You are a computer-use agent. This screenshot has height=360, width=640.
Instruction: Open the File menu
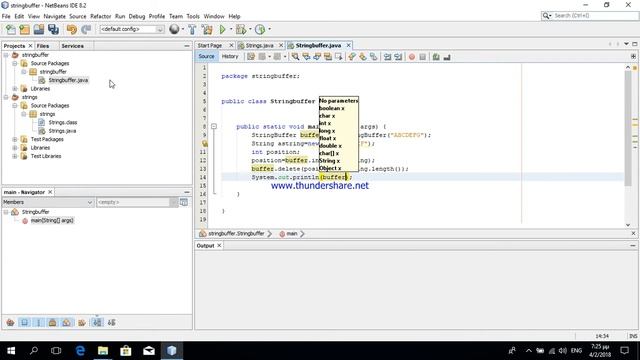[x=6, y=16]
